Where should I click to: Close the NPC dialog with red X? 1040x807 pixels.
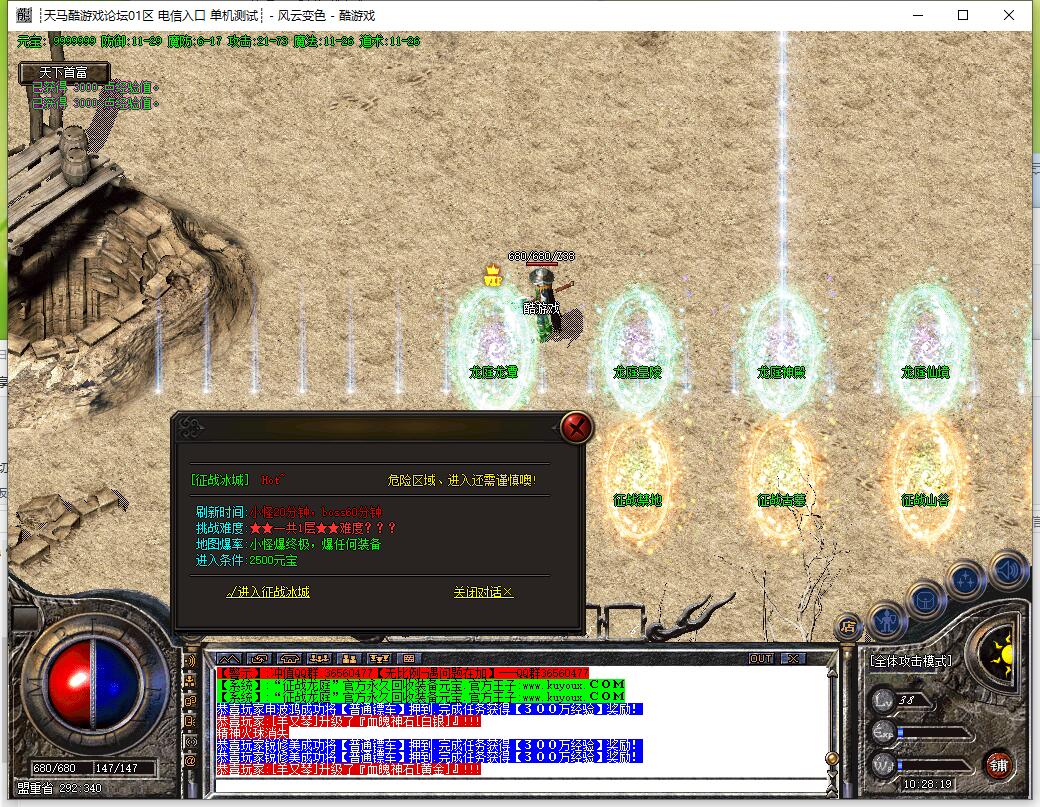[576, 429]
